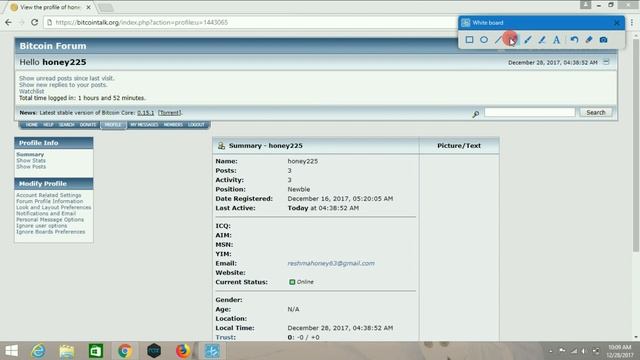
Task: Click the undo arrow in White board
Action: pos(574,40)
